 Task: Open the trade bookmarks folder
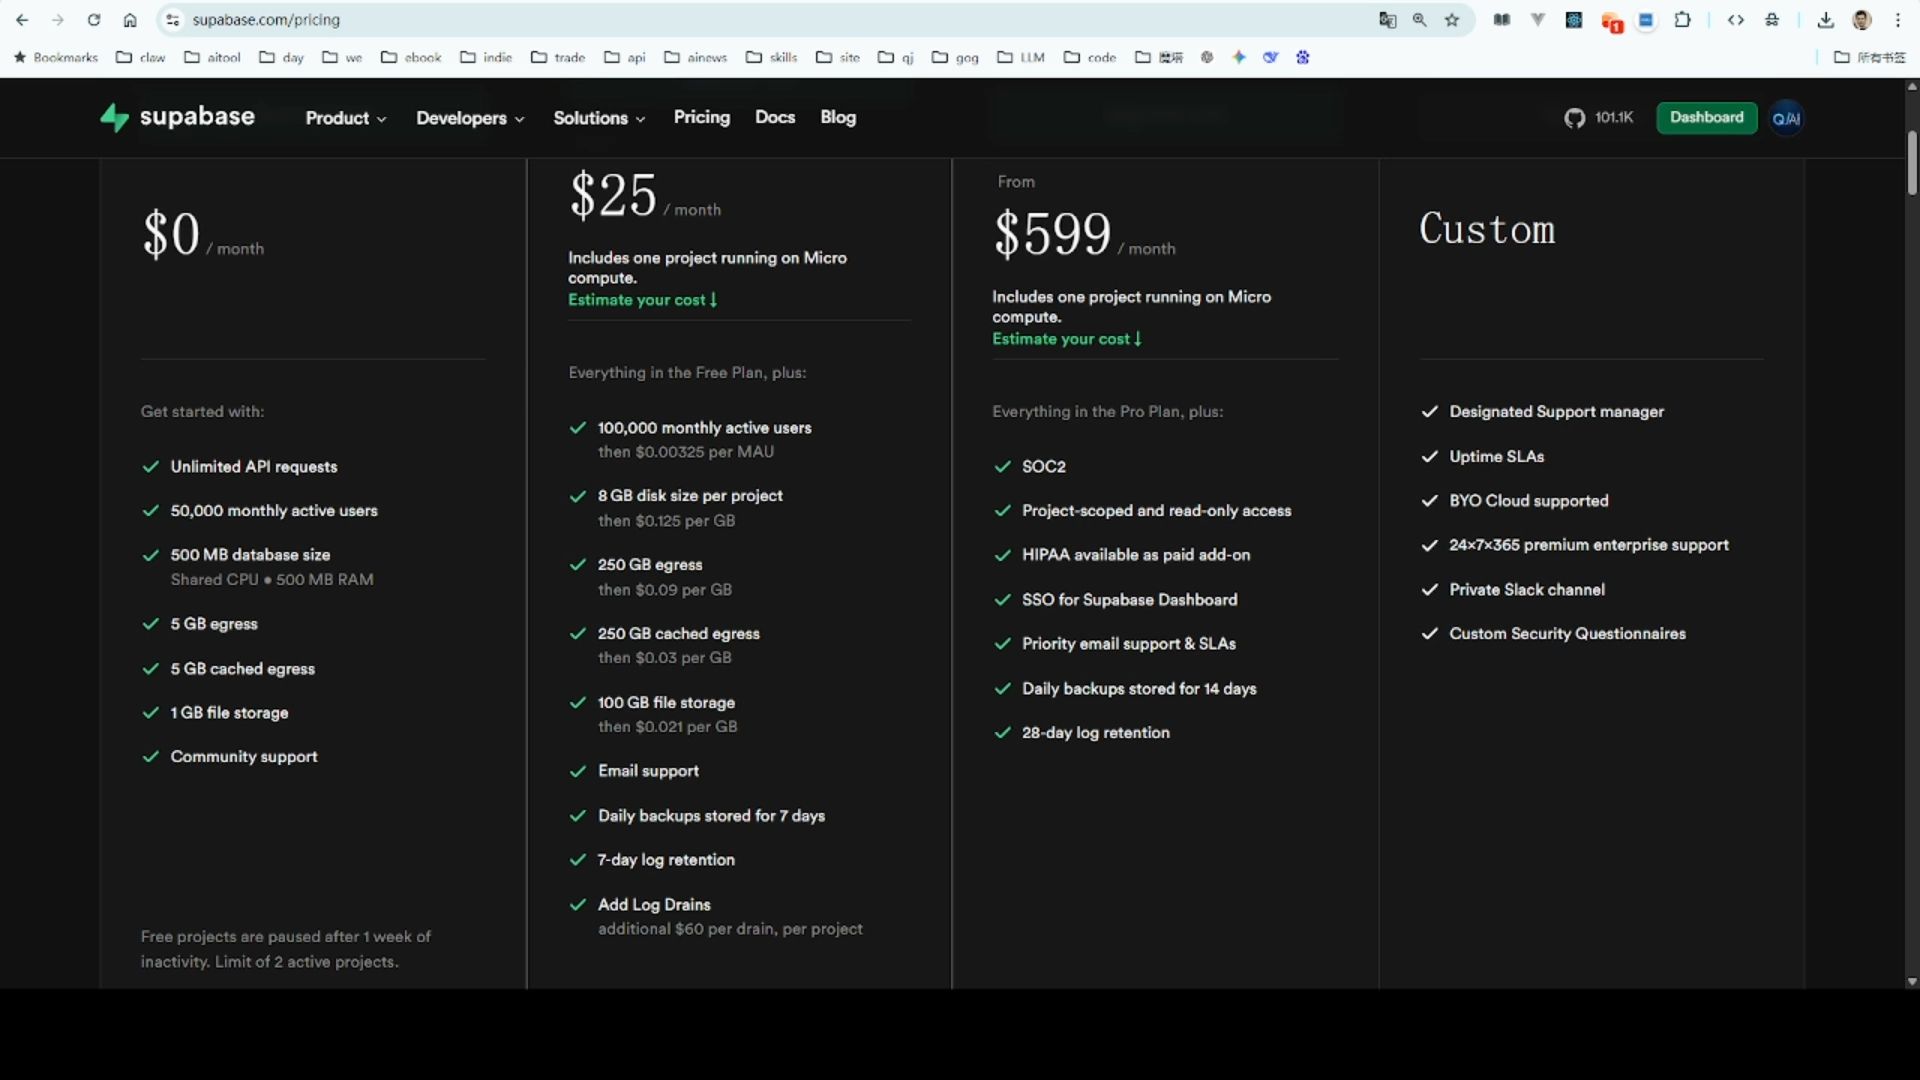pos(558,57)
